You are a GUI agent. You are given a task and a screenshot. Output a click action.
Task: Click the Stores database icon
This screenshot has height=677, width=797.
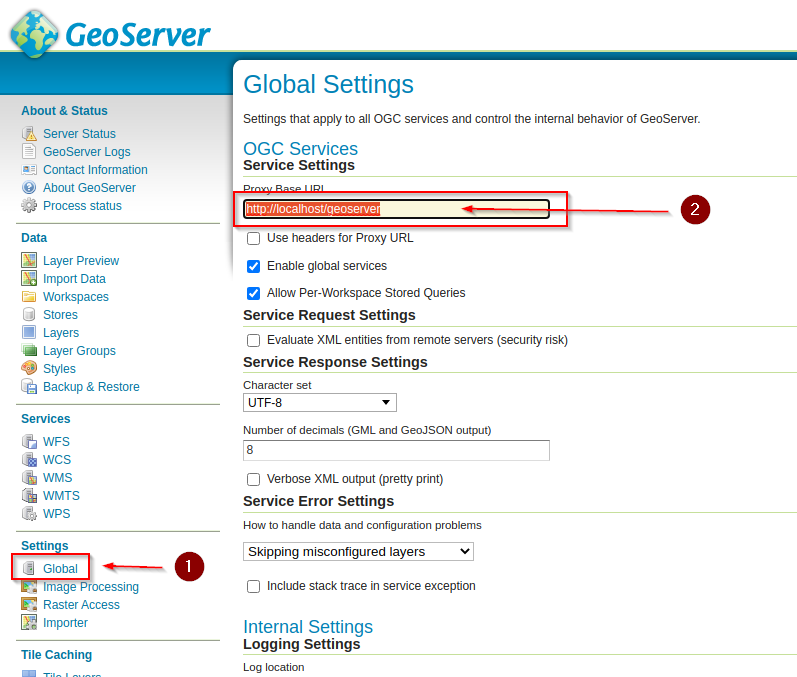pos(29,315)
